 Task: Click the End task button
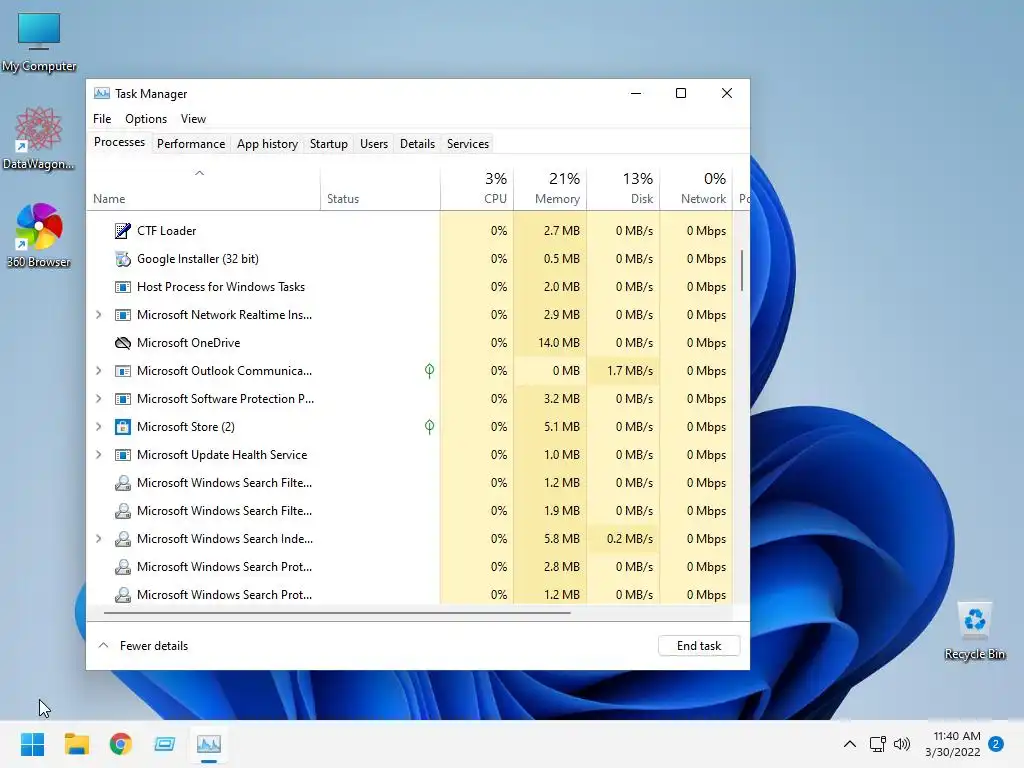[699, 645]
